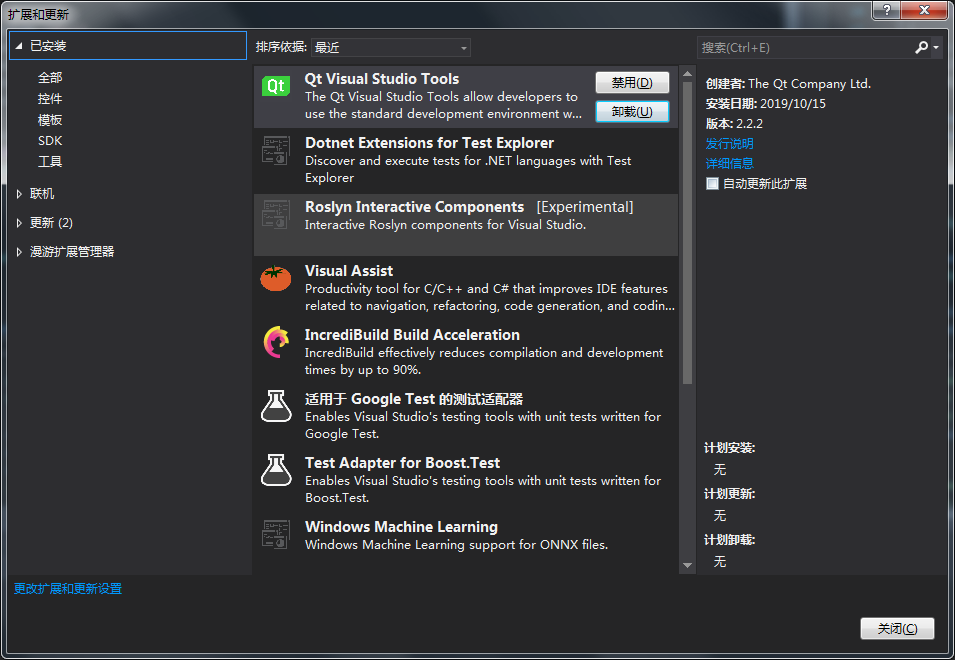This screenshot has width=955, height=660.
Task: Toggle the 自动更新此扩展 checkbox
Action: pyautogui.click(x=712, y=183)
